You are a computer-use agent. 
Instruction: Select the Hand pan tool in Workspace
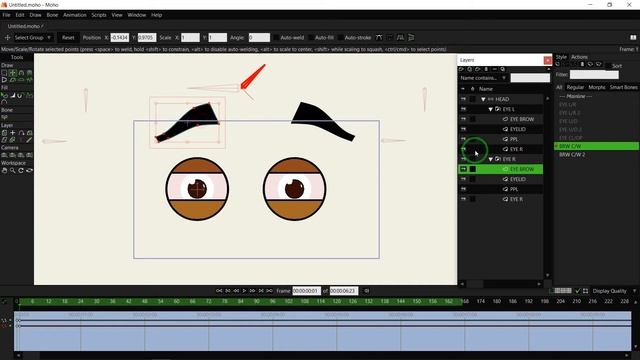click(4, 170)
